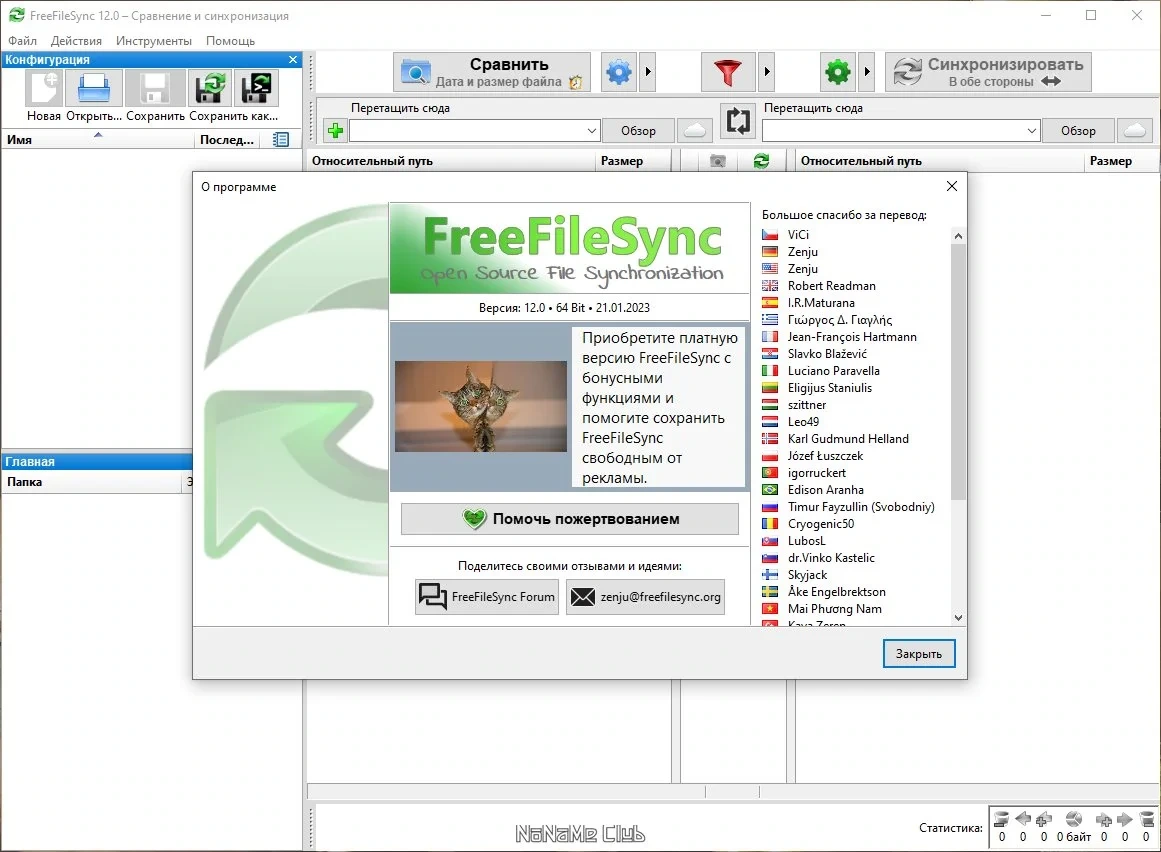The height and width of the screenshot is (852, 1161).
Task: Click right Обзор browse button
Action: [1078, 131]
